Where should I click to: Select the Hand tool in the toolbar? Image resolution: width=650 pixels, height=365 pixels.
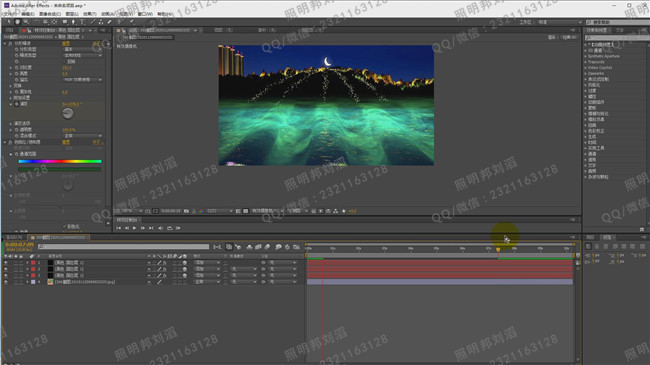(x=17, y=22)
